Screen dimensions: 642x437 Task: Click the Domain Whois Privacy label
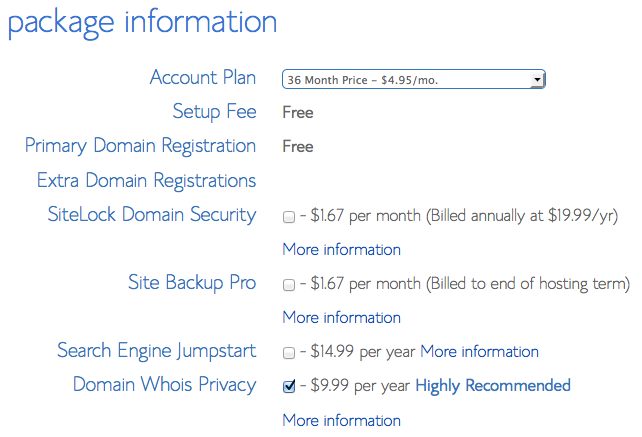coord(164,385)
